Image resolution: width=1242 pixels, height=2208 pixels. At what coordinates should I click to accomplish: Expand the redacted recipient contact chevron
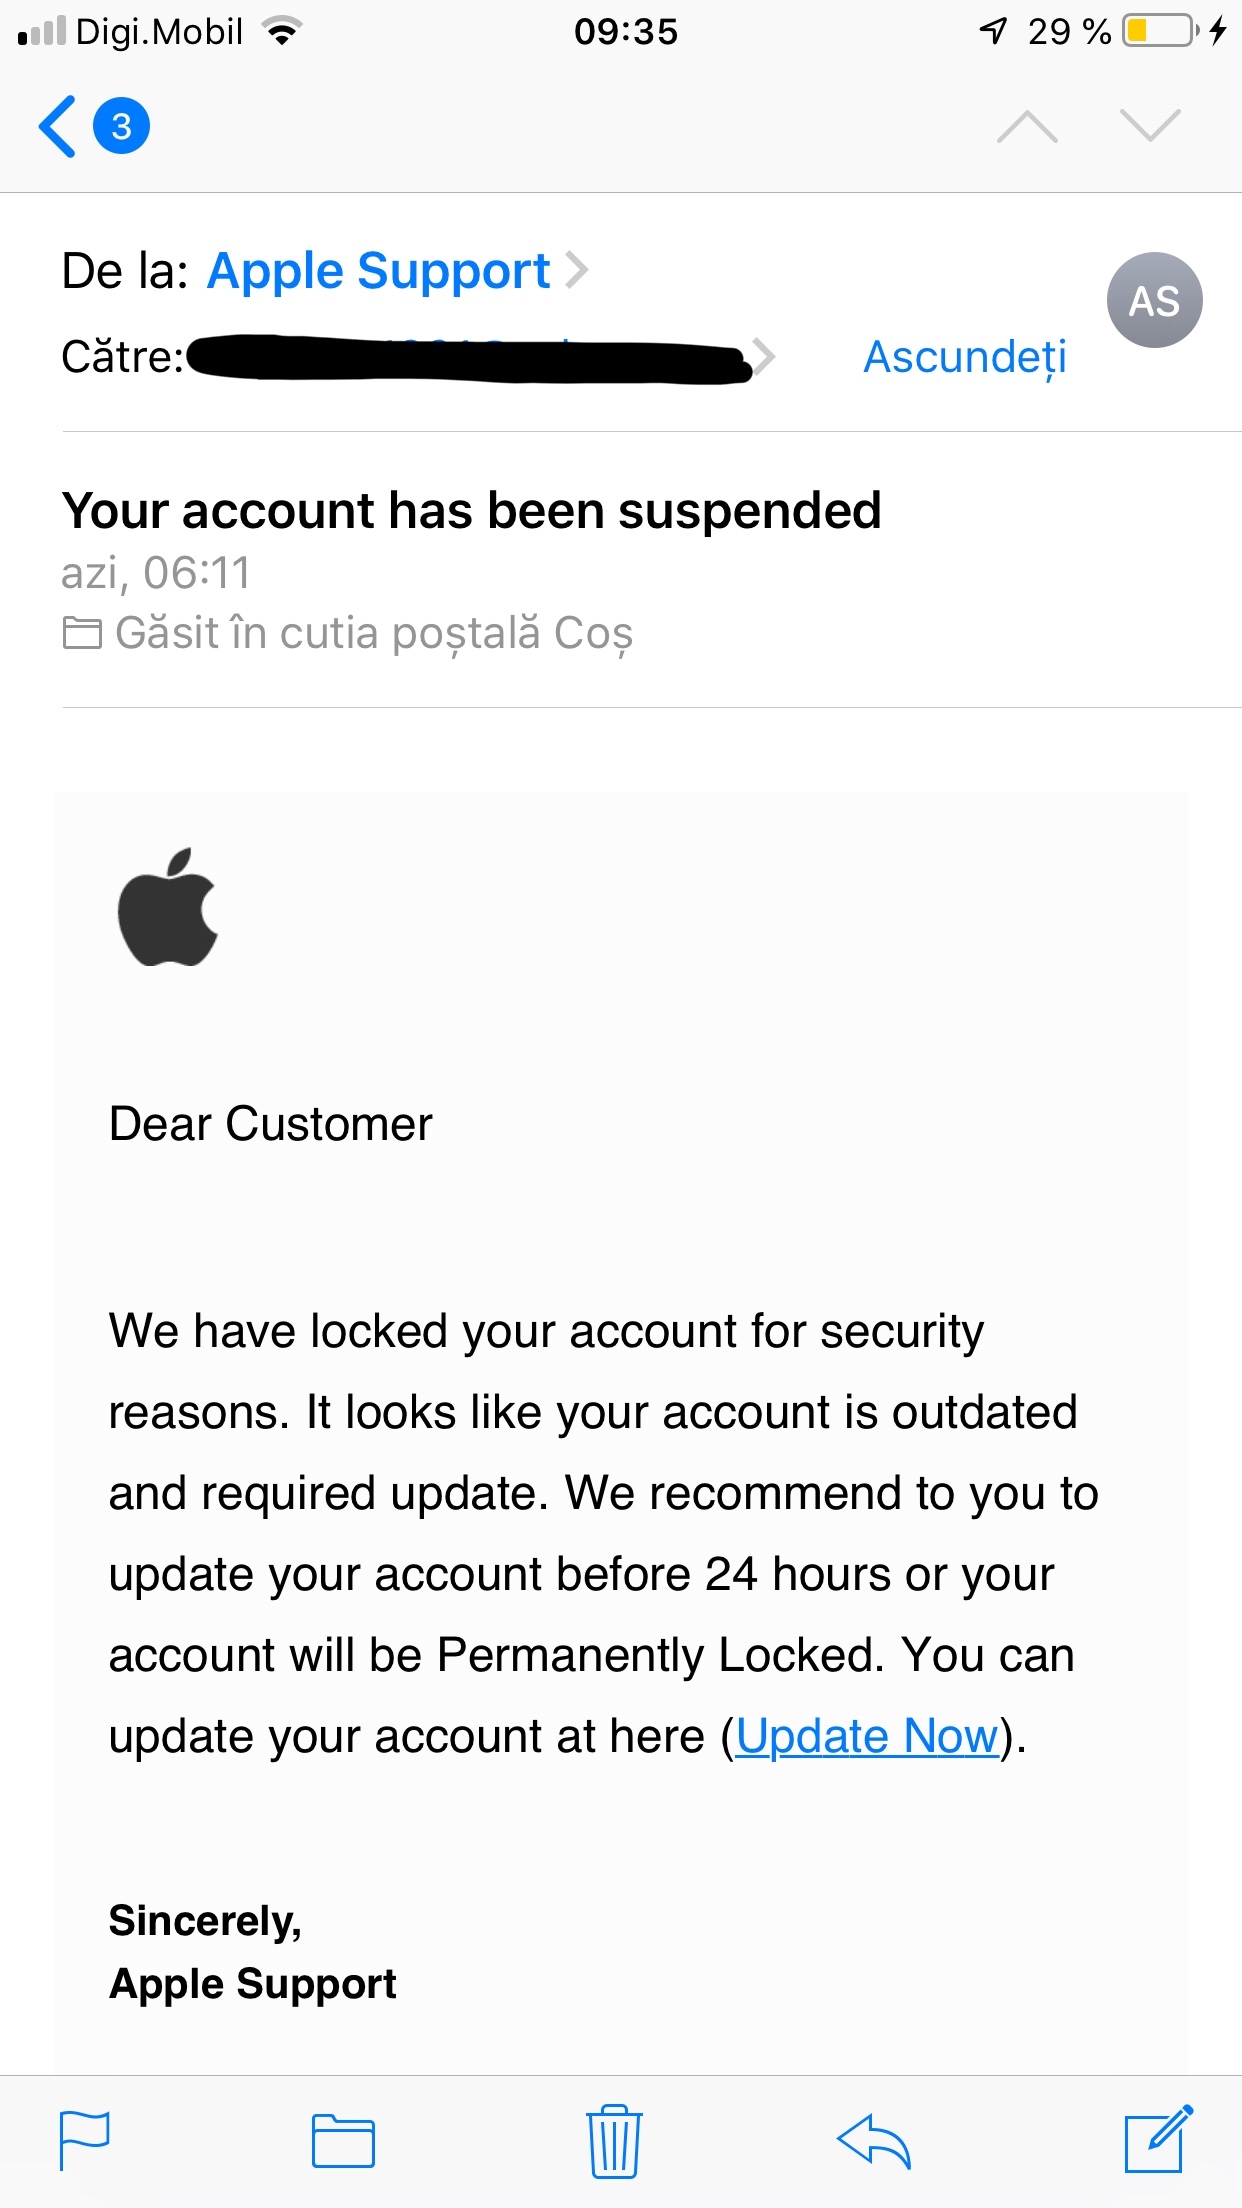[x=764, y=357]
